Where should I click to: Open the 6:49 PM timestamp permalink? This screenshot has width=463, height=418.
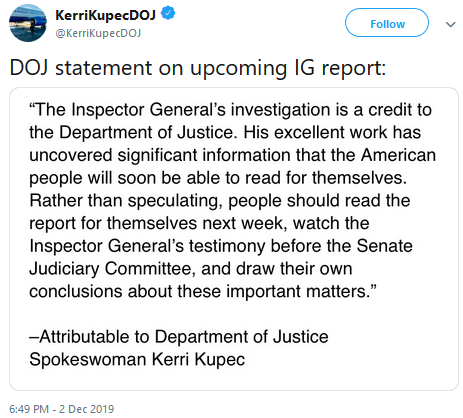click(x=29, y=409)
